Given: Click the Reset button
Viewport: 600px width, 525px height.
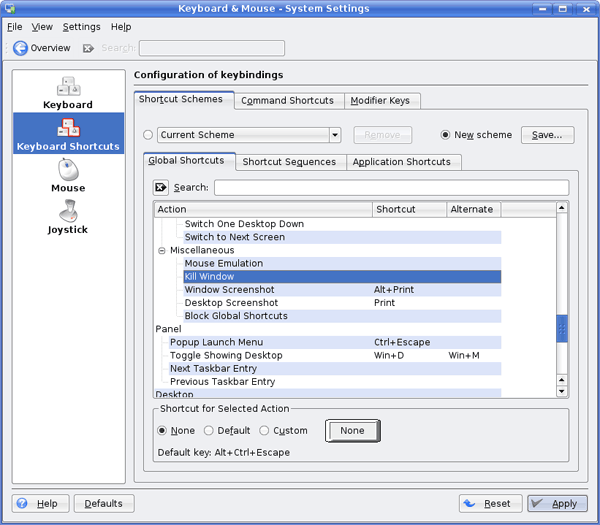Looking at the screenshot, I should coord(491,503).
